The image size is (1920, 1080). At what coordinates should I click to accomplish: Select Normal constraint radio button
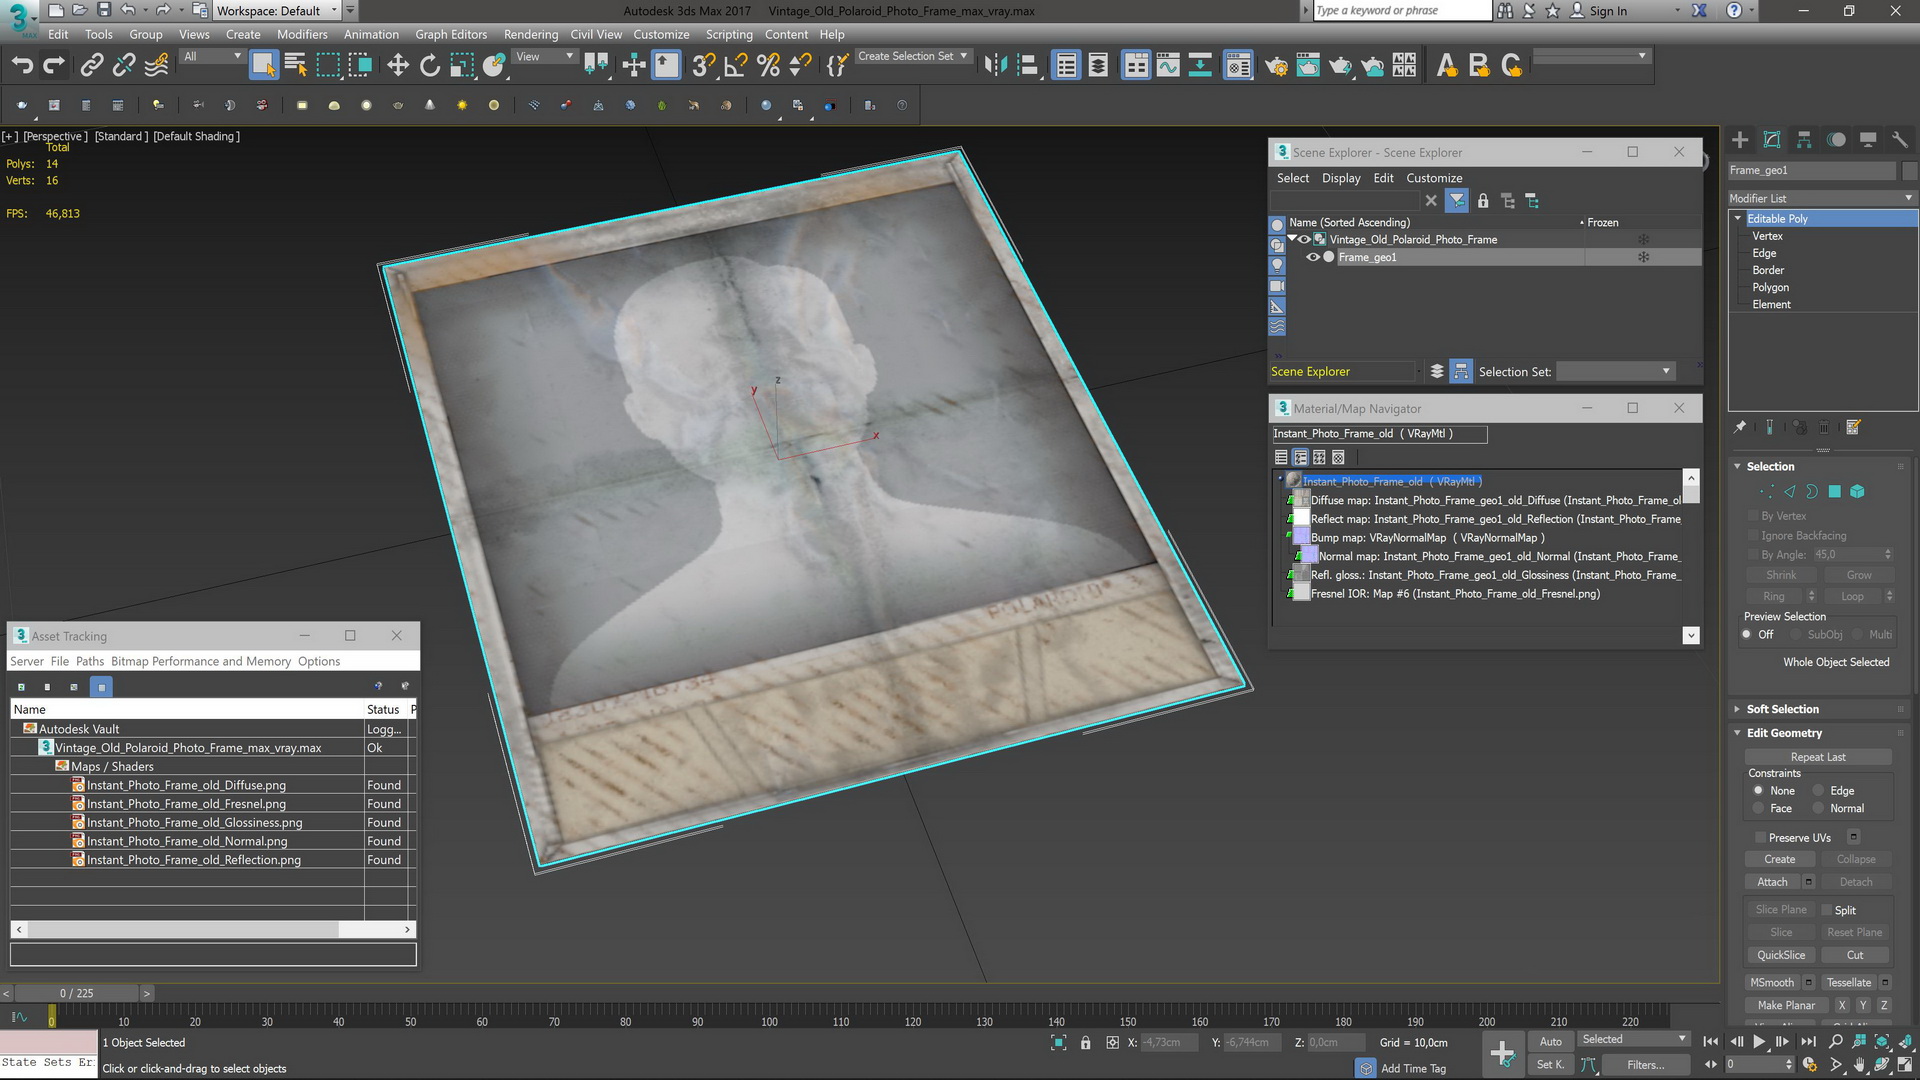pyautogui.click(x=1819, y=808)
